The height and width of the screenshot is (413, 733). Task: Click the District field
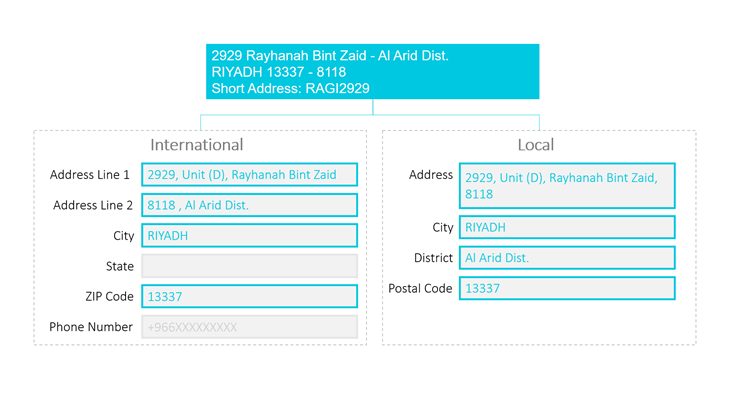tap(566, 258)
